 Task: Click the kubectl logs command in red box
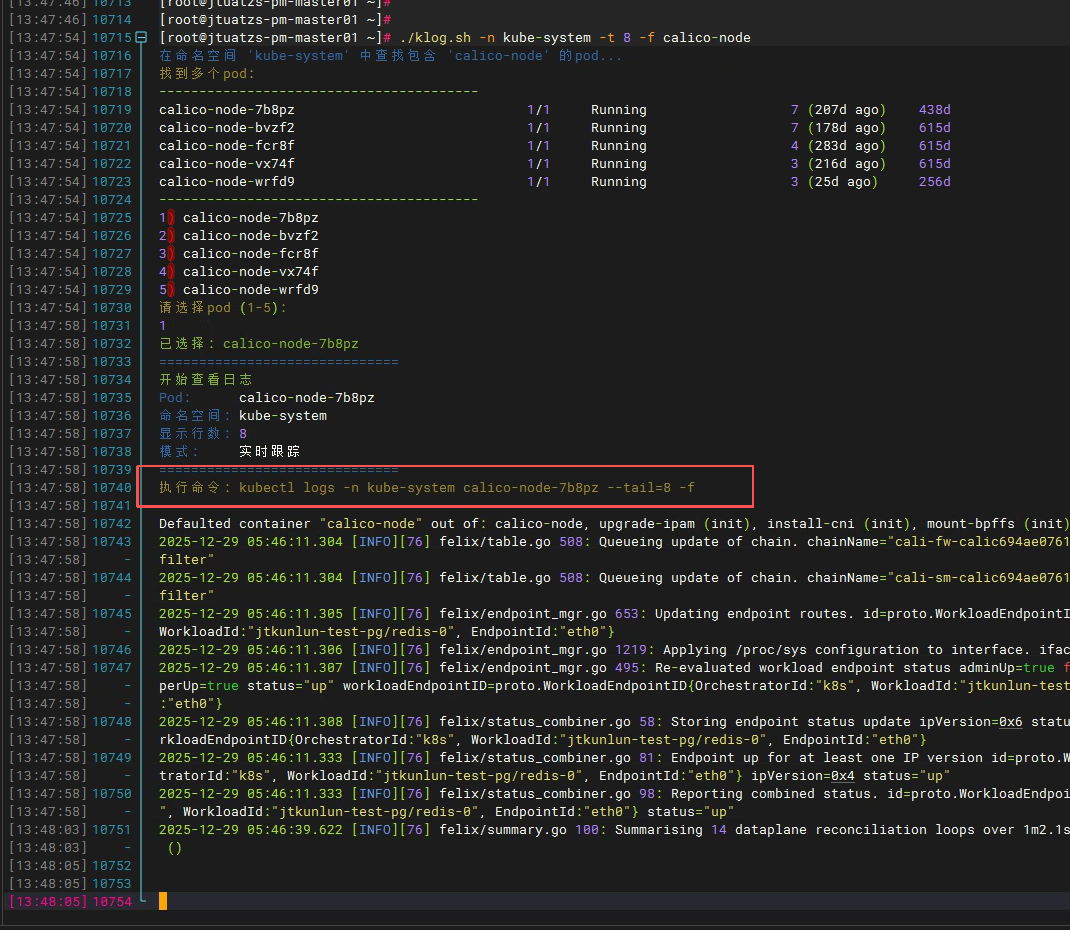coord(466,488)
